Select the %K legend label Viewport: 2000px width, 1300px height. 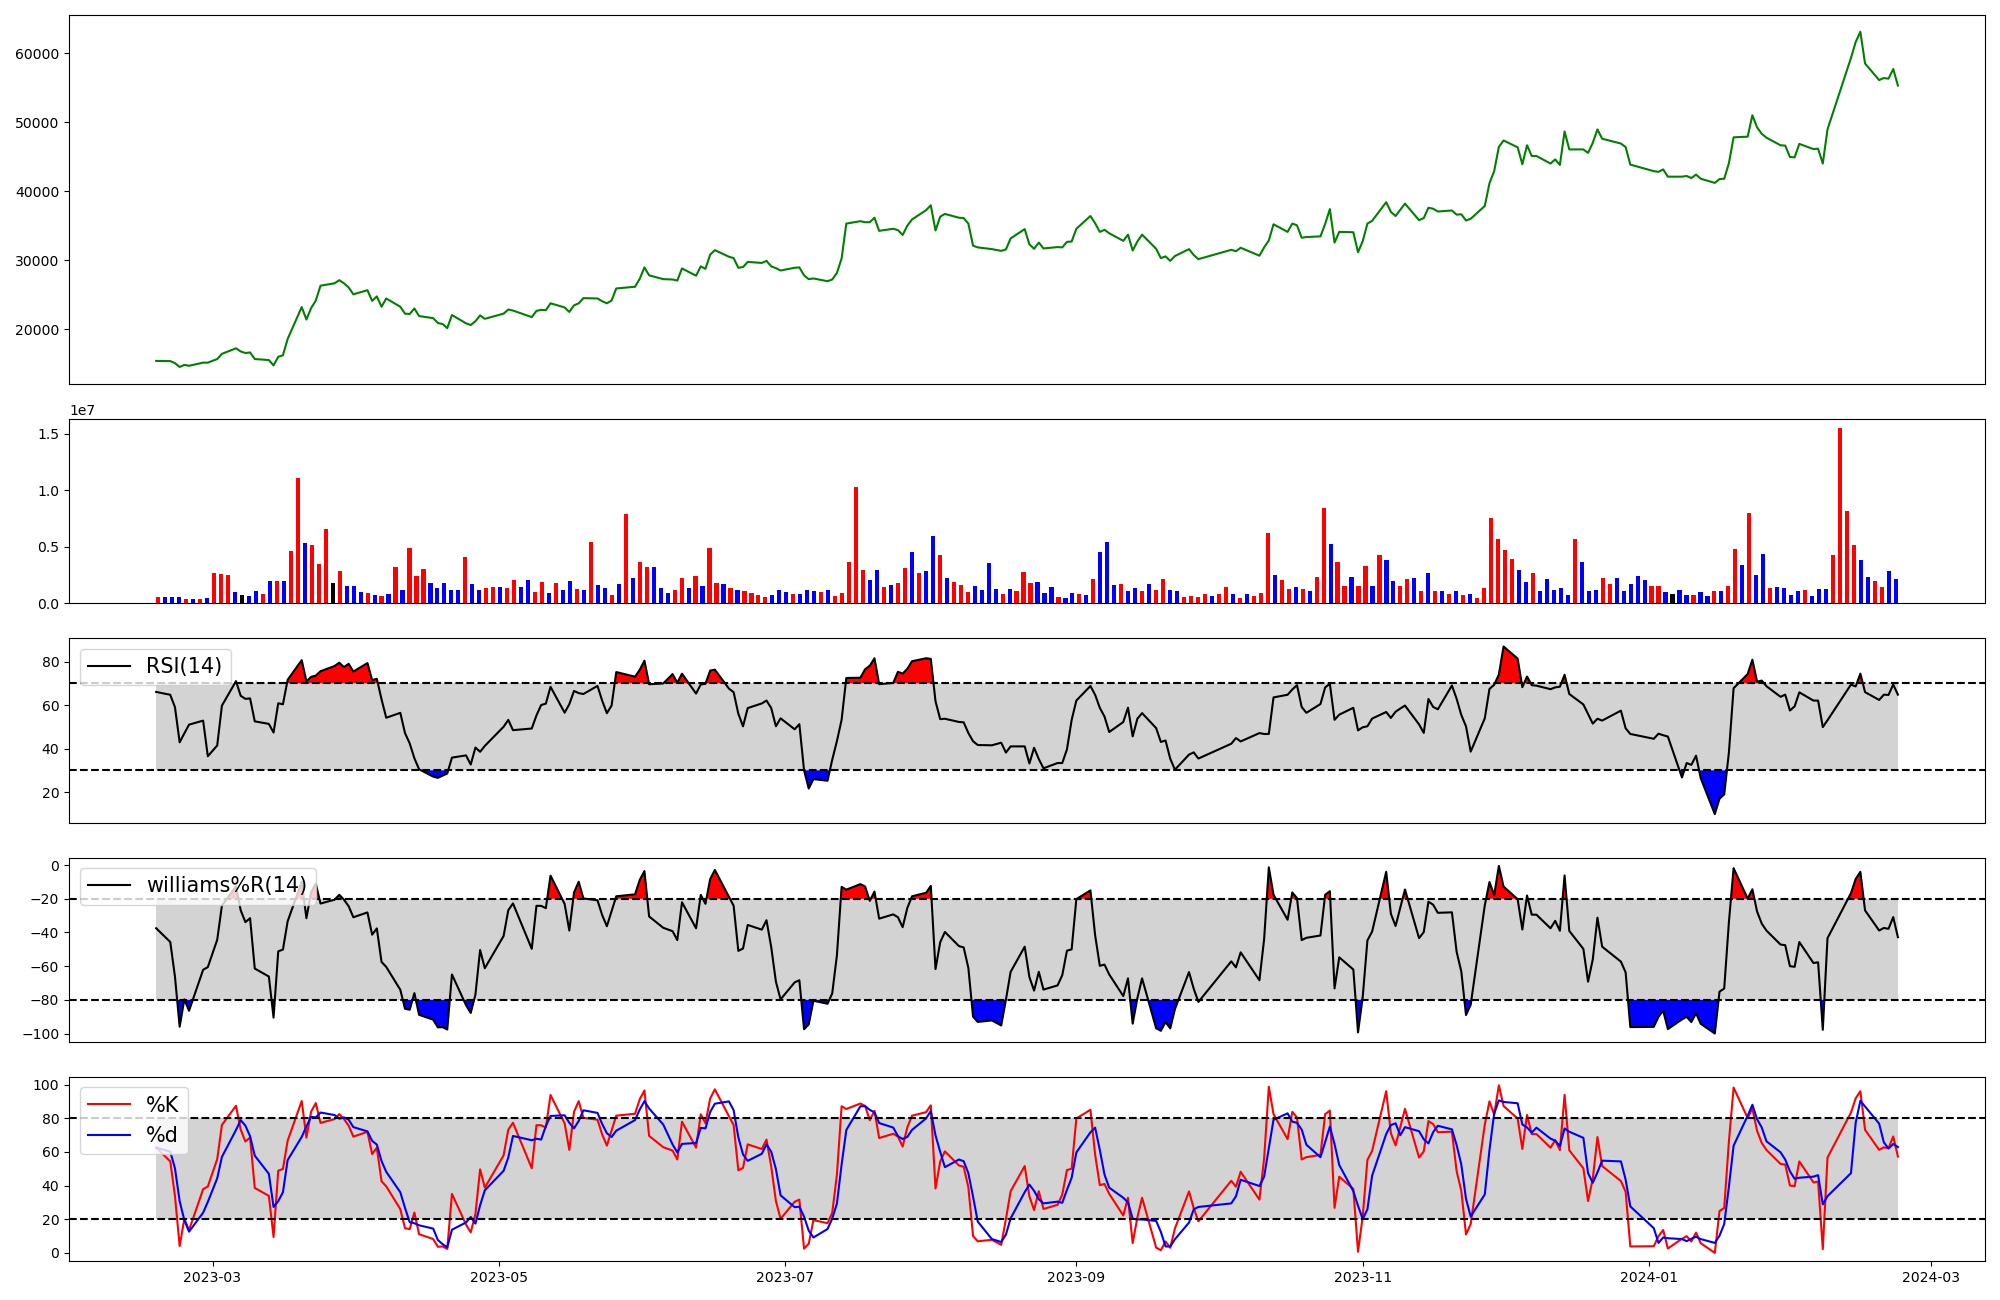(x=162, y=1104)
